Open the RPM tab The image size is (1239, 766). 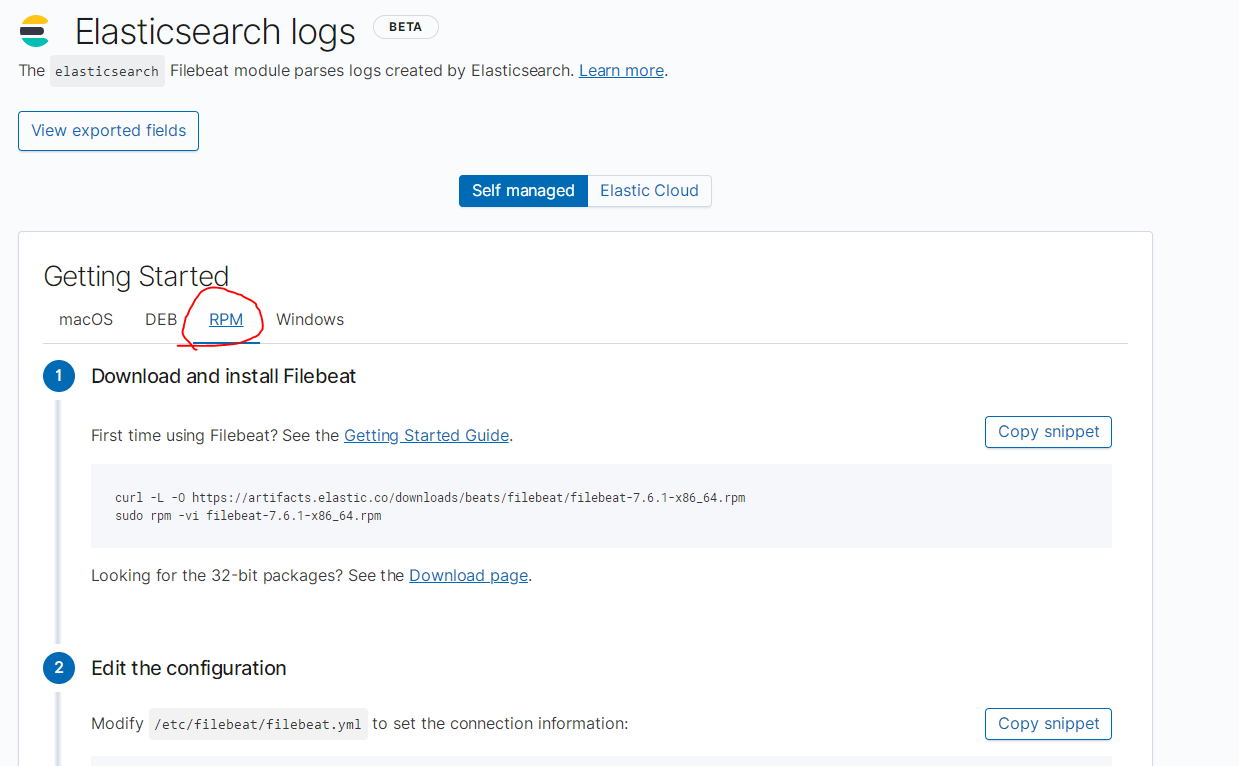[226, 319]
